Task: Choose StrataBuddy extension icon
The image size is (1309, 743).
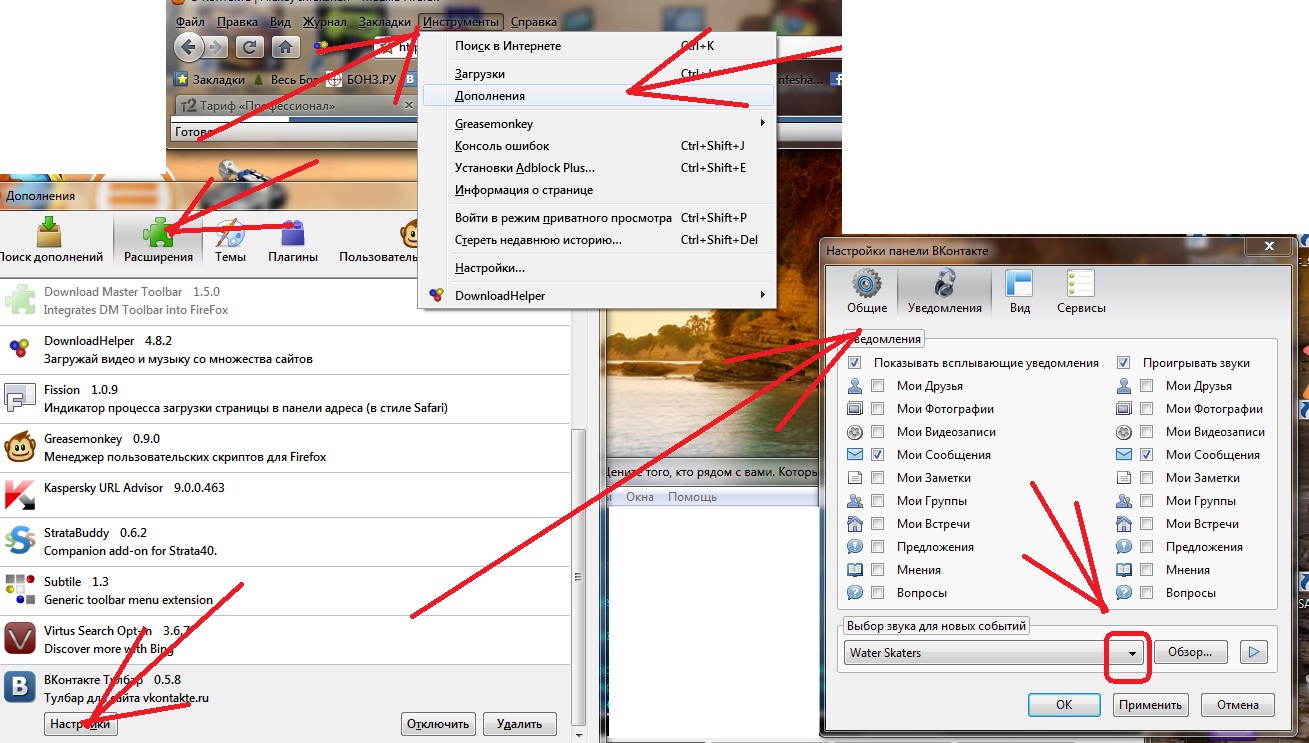Action: (20, 541)
